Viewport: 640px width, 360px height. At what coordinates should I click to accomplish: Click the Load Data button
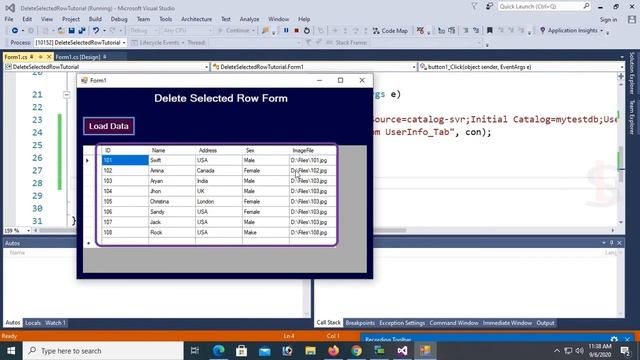(109, 126)
